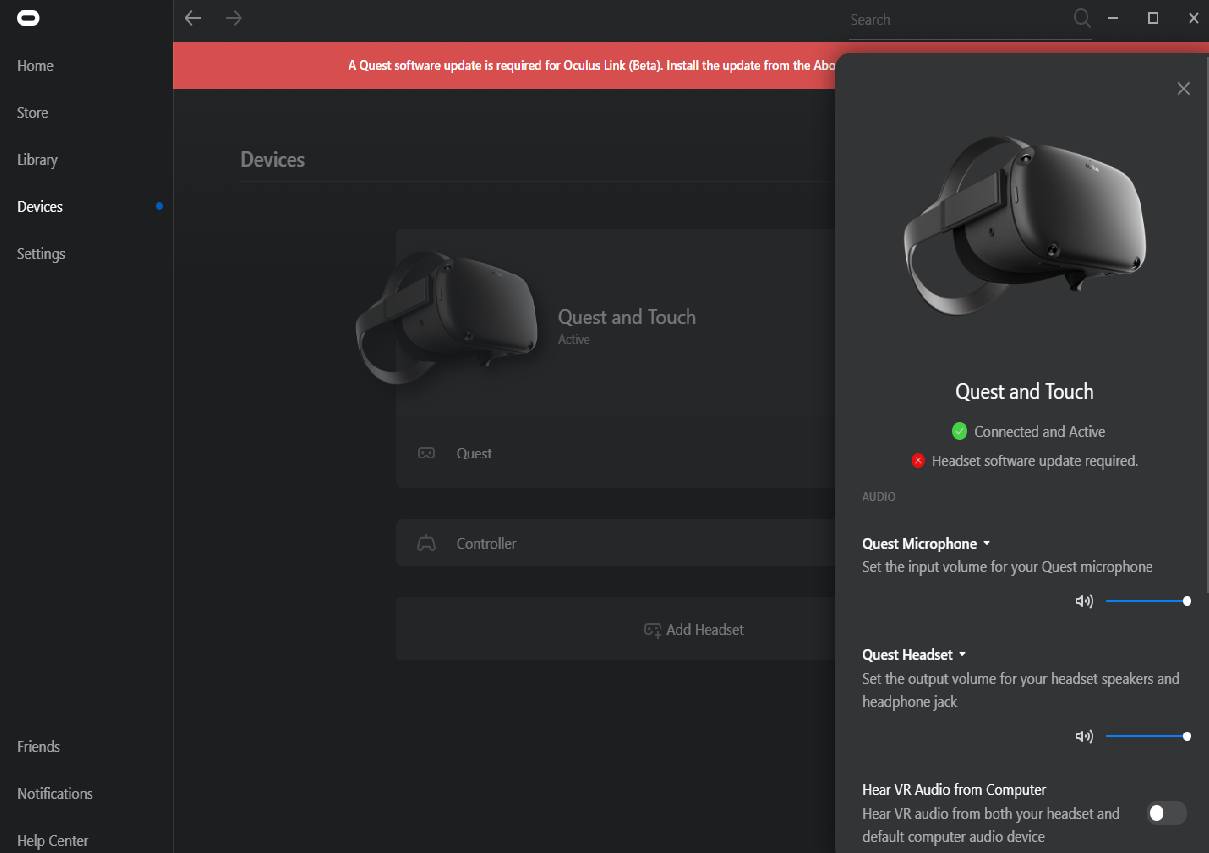Adjust the Quest Microphone input volume slider
Viewport: 1209px width, 853px height.
click(1146, 601)
